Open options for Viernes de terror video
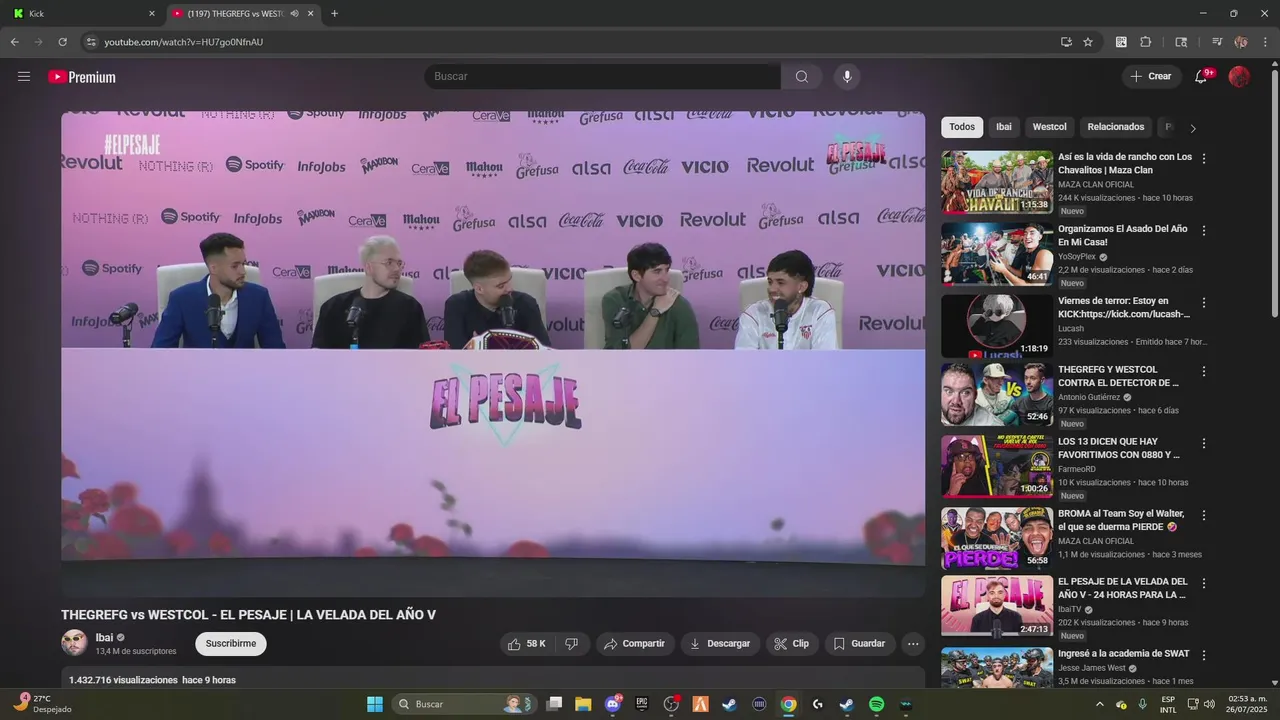1280x720 pixels. [1204, 302]
